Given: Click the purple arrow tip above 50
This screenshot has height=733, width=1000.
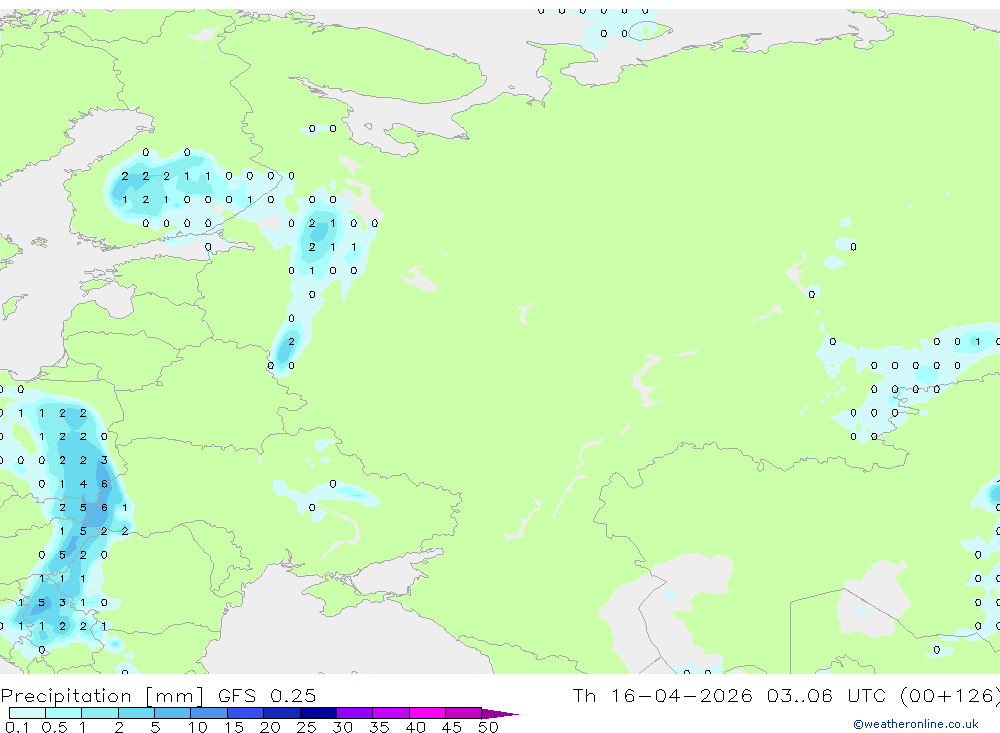Looking at the screenshot, I should point(499,714).
